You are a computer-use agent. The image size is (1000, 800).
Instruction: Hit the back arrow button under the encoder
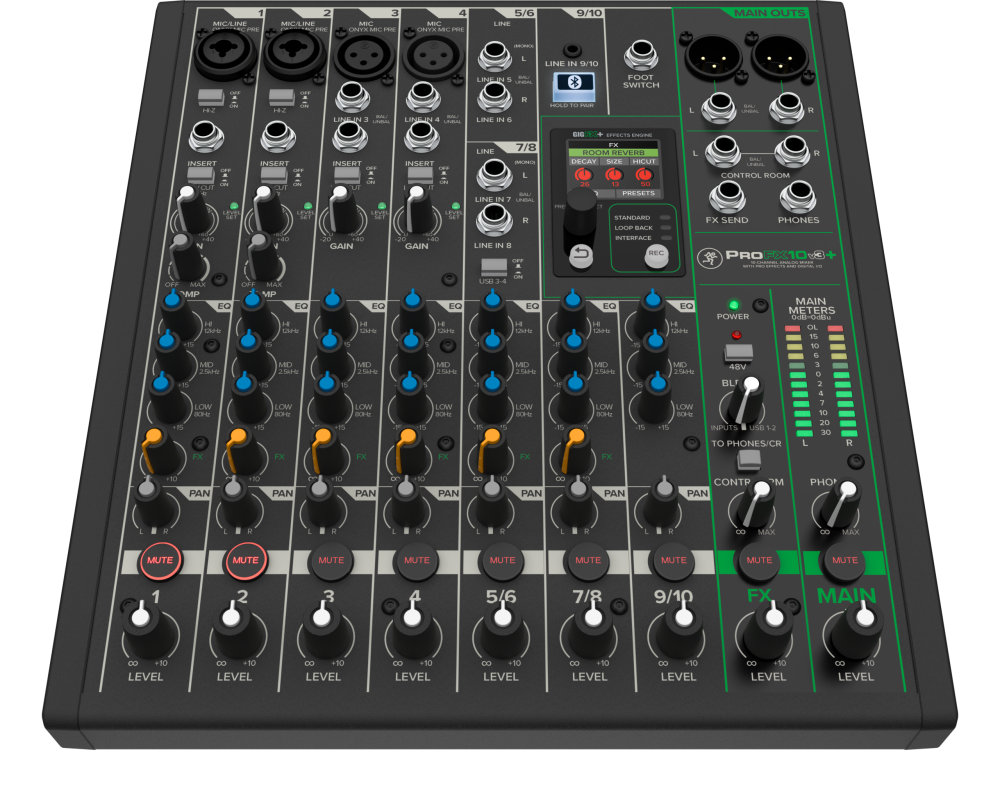tap(580, 256)
